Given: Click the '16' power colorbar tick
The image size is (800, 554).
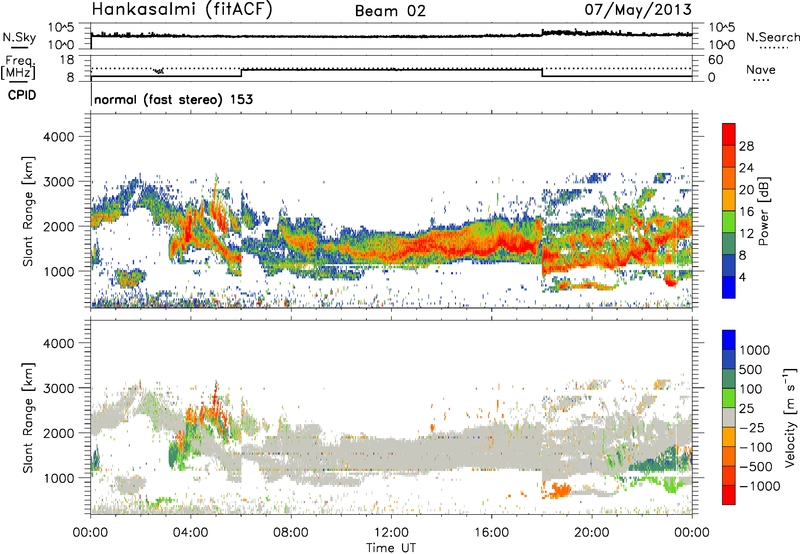Looking at the screenshot, I should tap(746, 212).
